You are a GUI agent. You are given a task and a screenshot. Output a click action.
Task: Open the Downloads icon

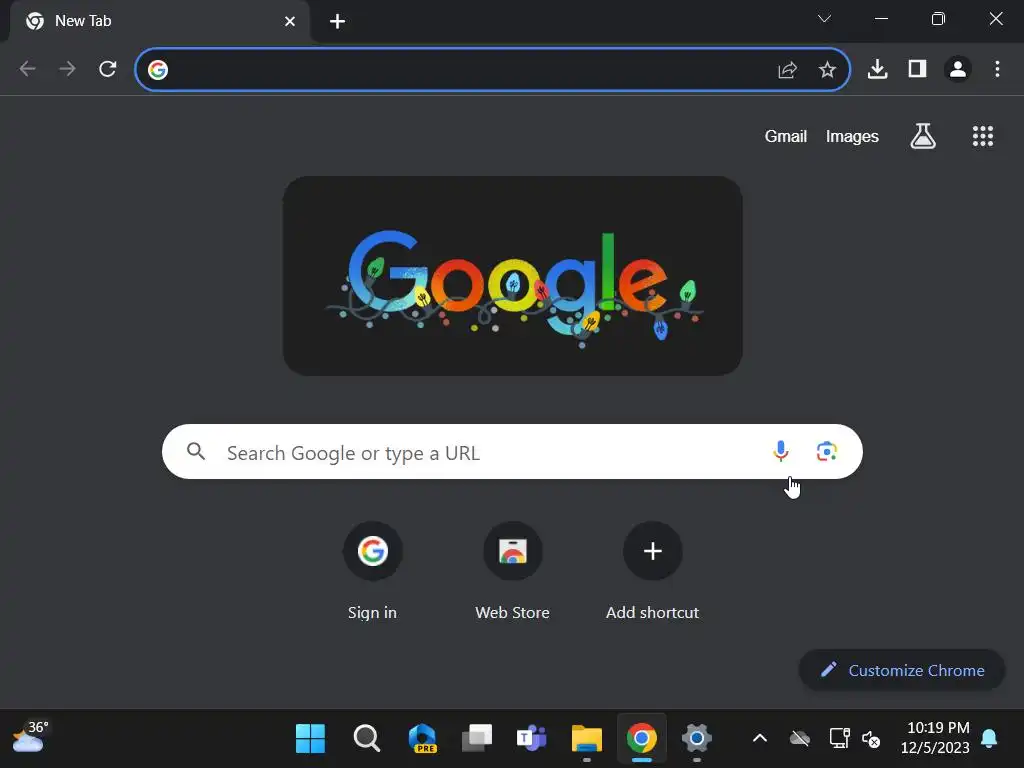tap(877, 69)
